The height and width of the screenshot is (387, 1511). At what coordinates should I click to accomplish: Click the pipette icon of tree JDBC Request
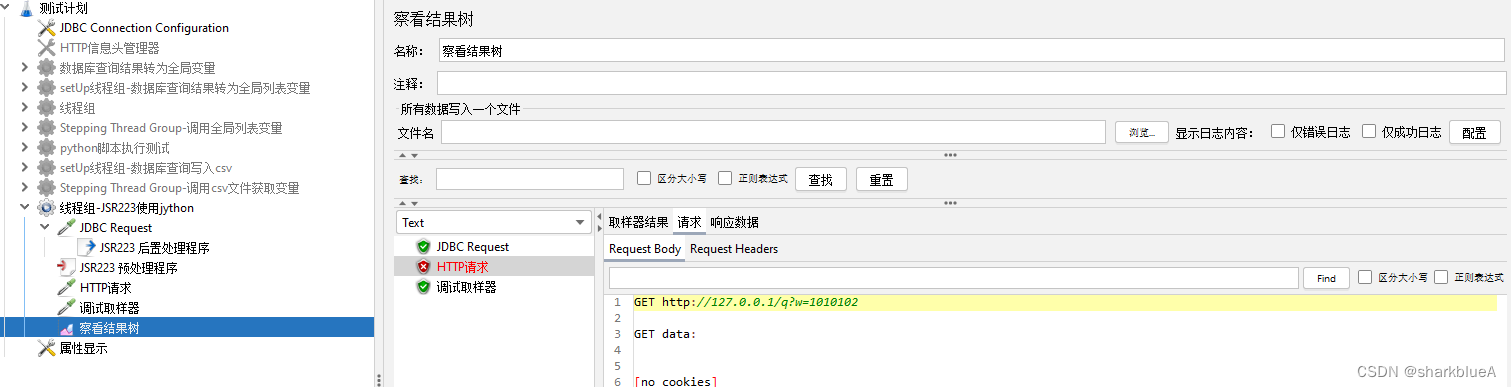66,228
